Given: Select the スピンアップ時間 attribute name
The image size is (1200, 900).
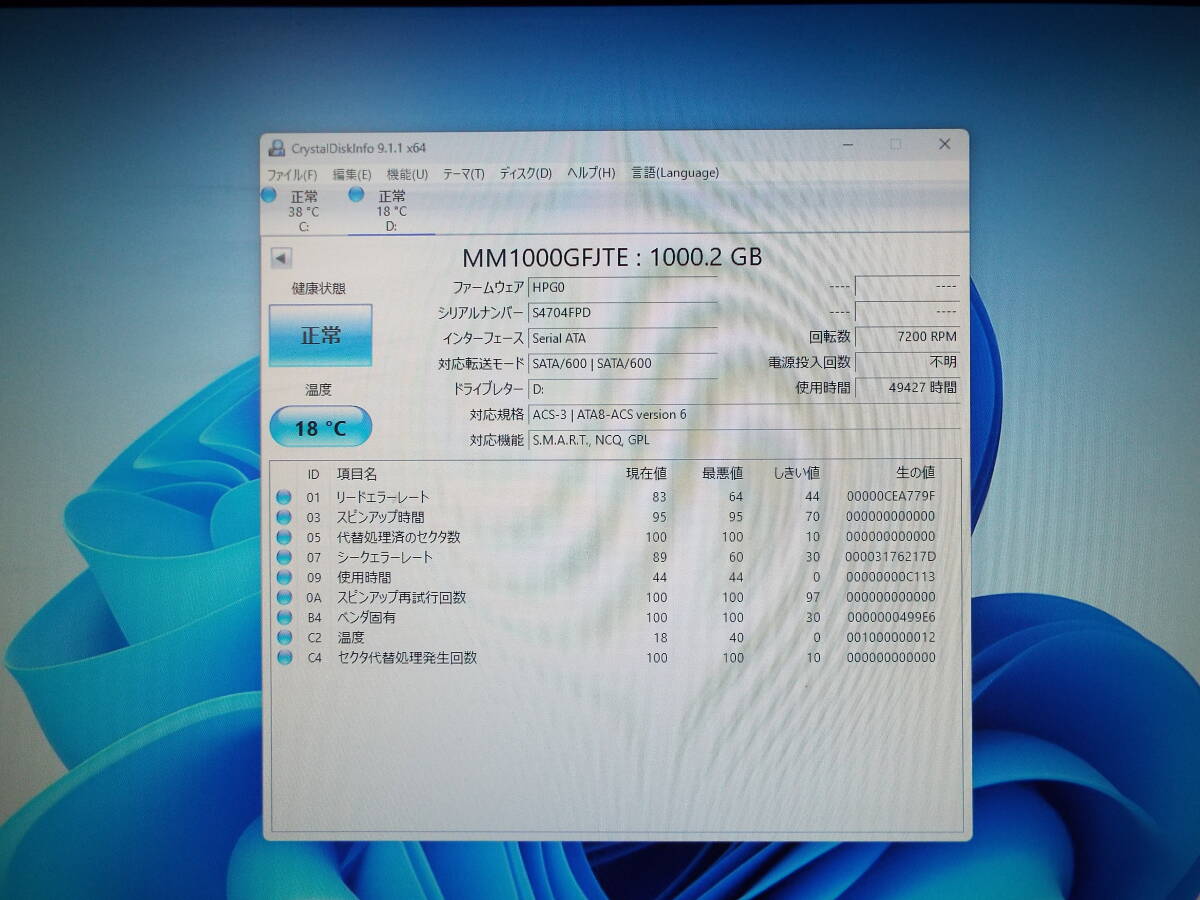Looking at the screenshot, I should (x=380, y=517).
